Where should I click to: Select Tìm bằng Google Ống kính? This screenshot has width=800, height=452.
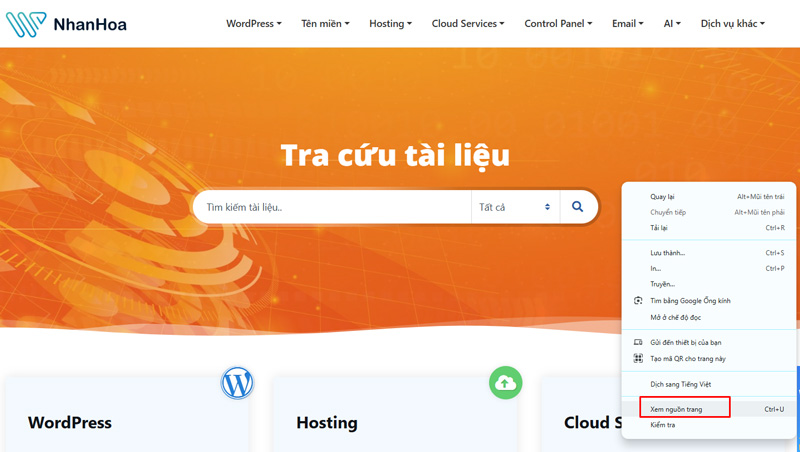pos(709,301)
